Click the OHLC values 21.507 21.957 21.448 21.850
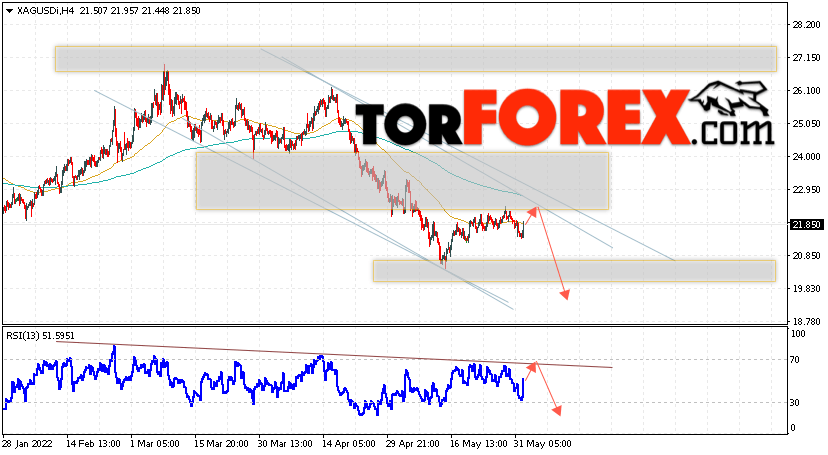The image size is (828, 455). pos(140,11)
